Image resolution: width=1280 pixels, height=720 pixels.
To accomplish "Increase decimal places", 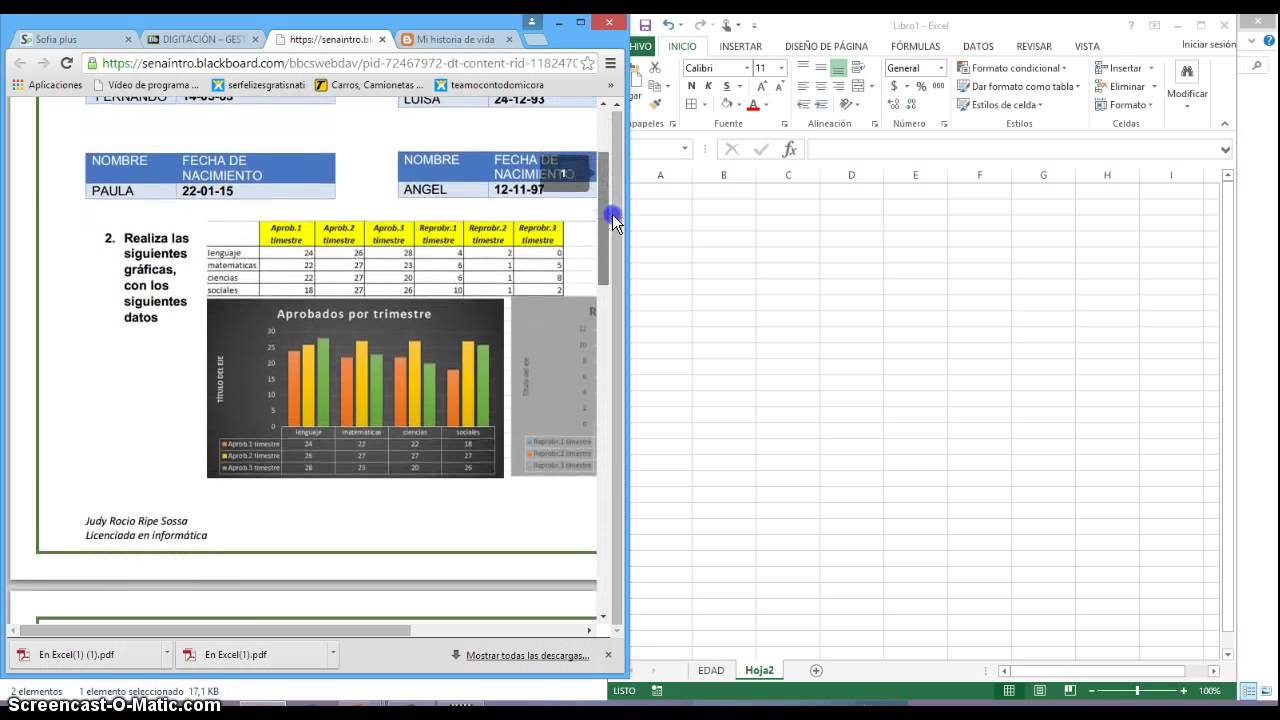I will 894,104.
